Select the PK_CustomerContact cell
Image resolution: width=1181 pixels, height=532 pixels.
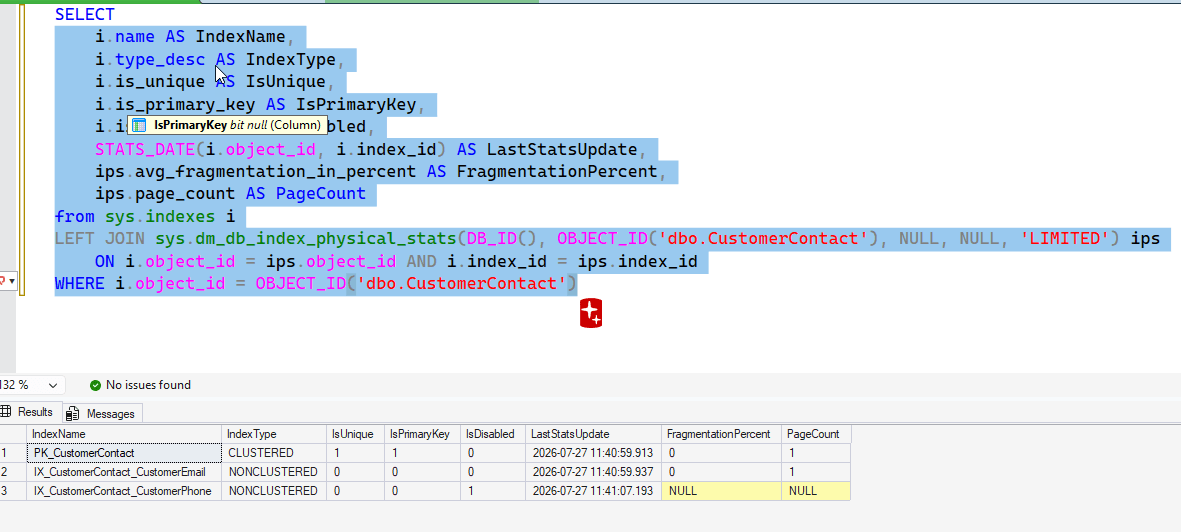click(124, 453)
